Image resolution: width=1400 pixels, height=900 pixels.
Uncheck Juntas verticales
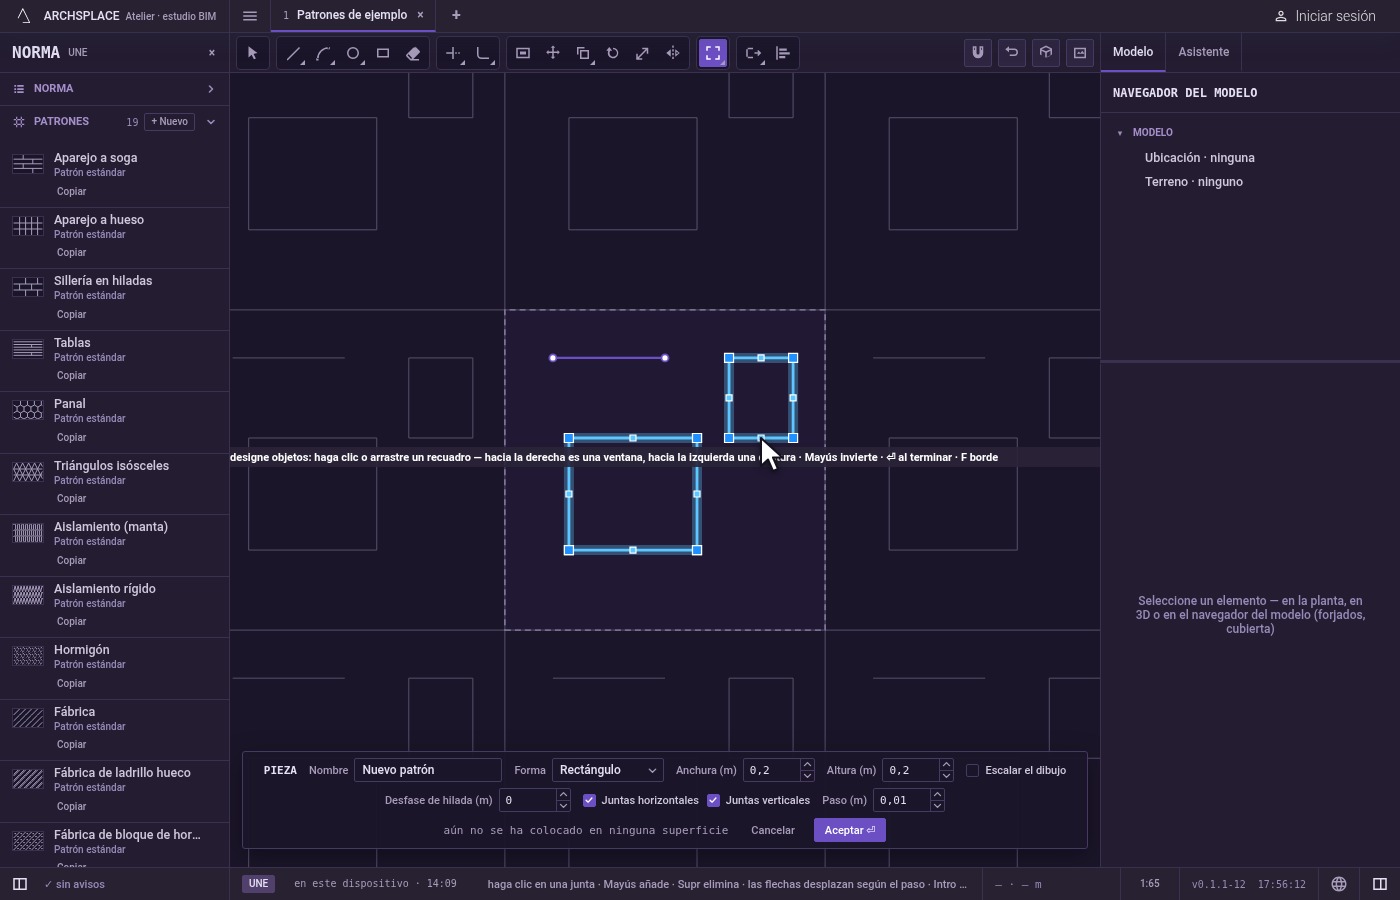(713, 800)
